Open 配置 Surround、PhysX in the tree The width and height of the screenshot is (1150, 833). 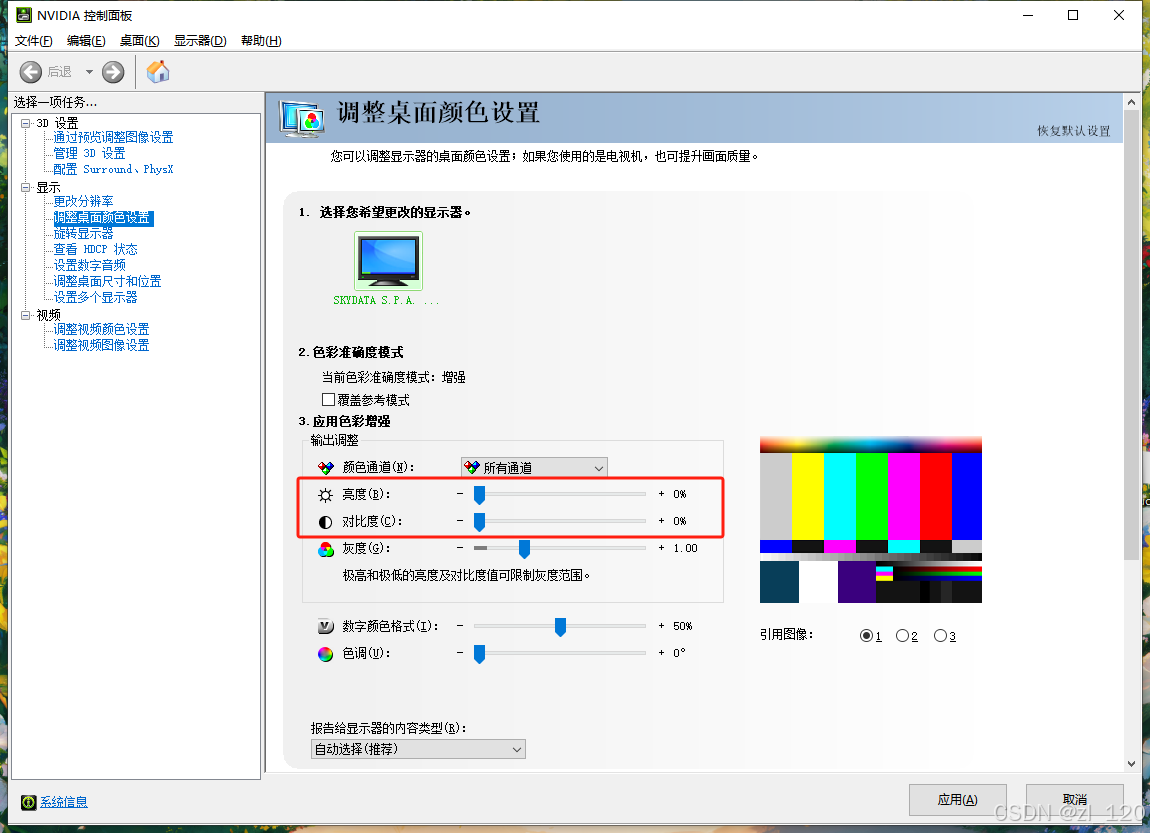(x=113, y=169)
